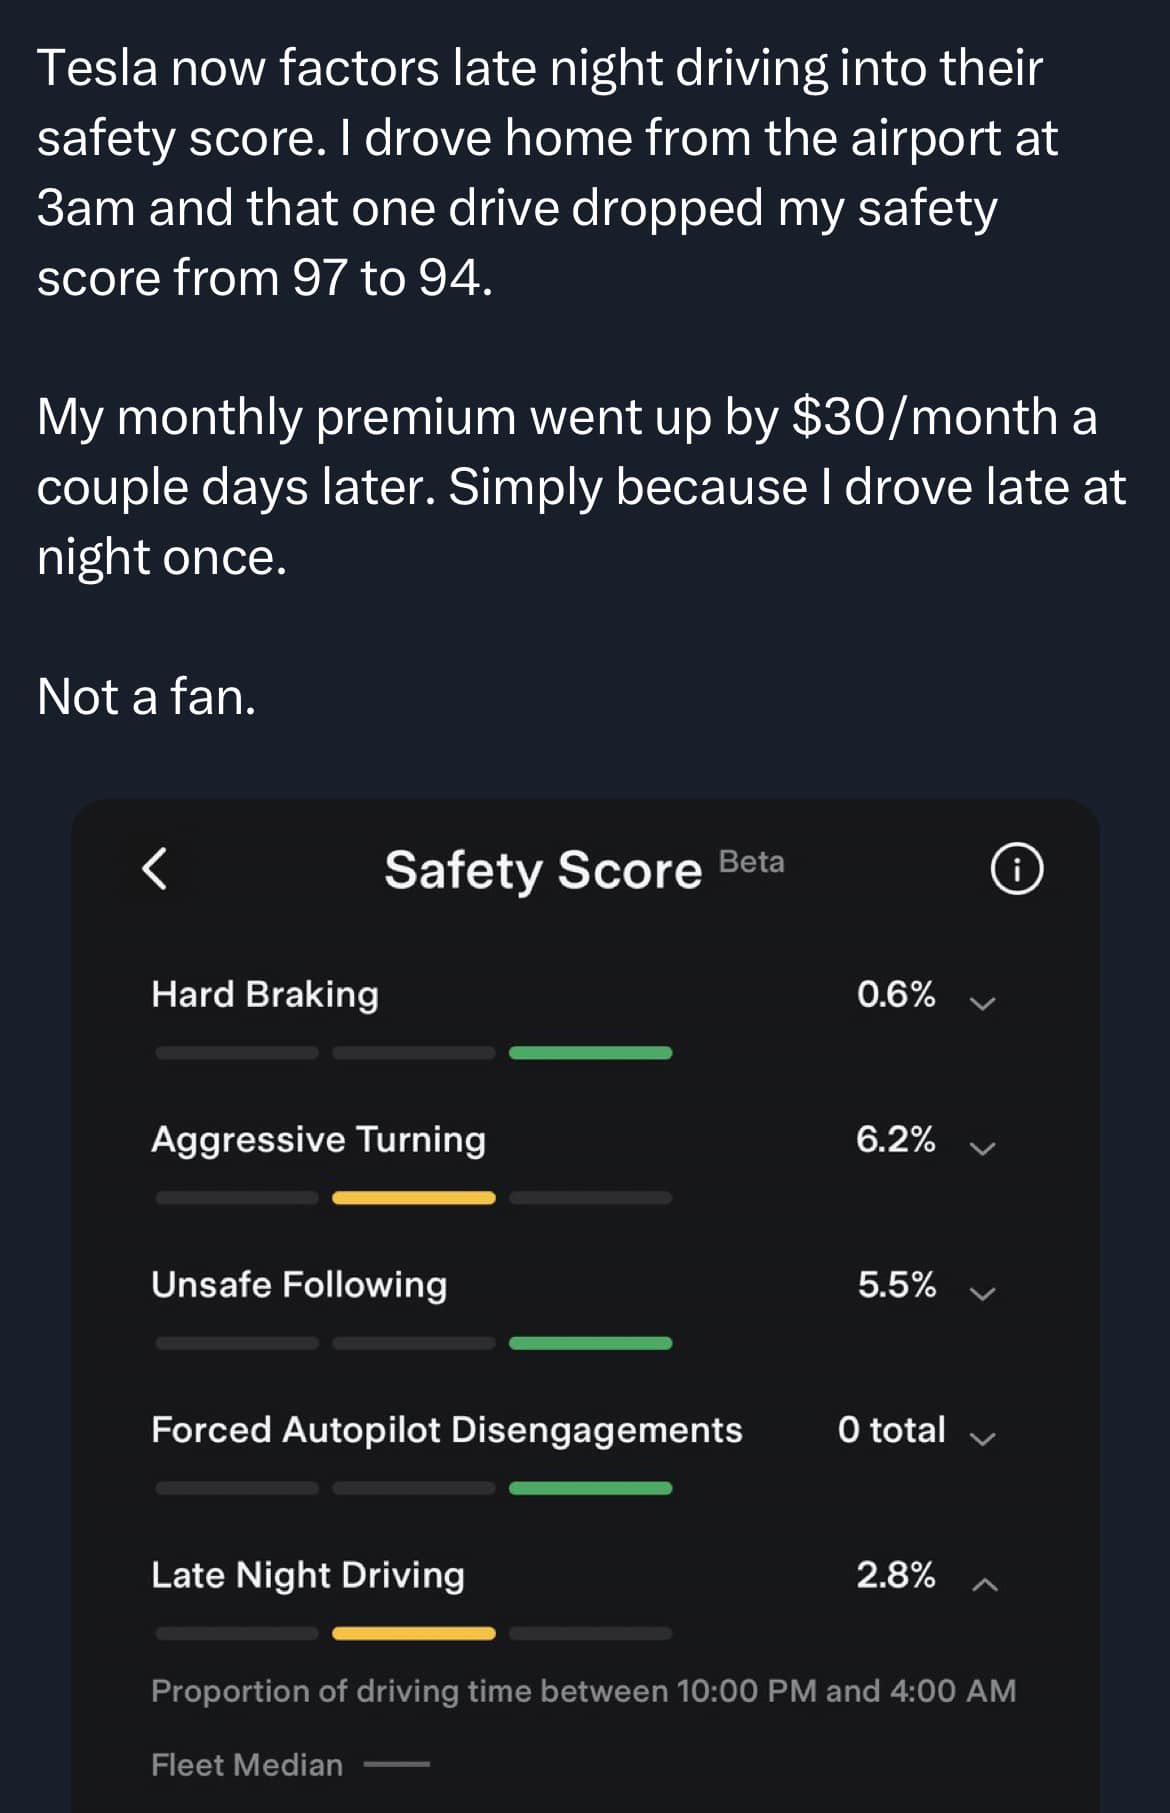Screen dimensions: 1170x1813
Task: Expand the Hard Braking chevron
Action: point(983,1003)
